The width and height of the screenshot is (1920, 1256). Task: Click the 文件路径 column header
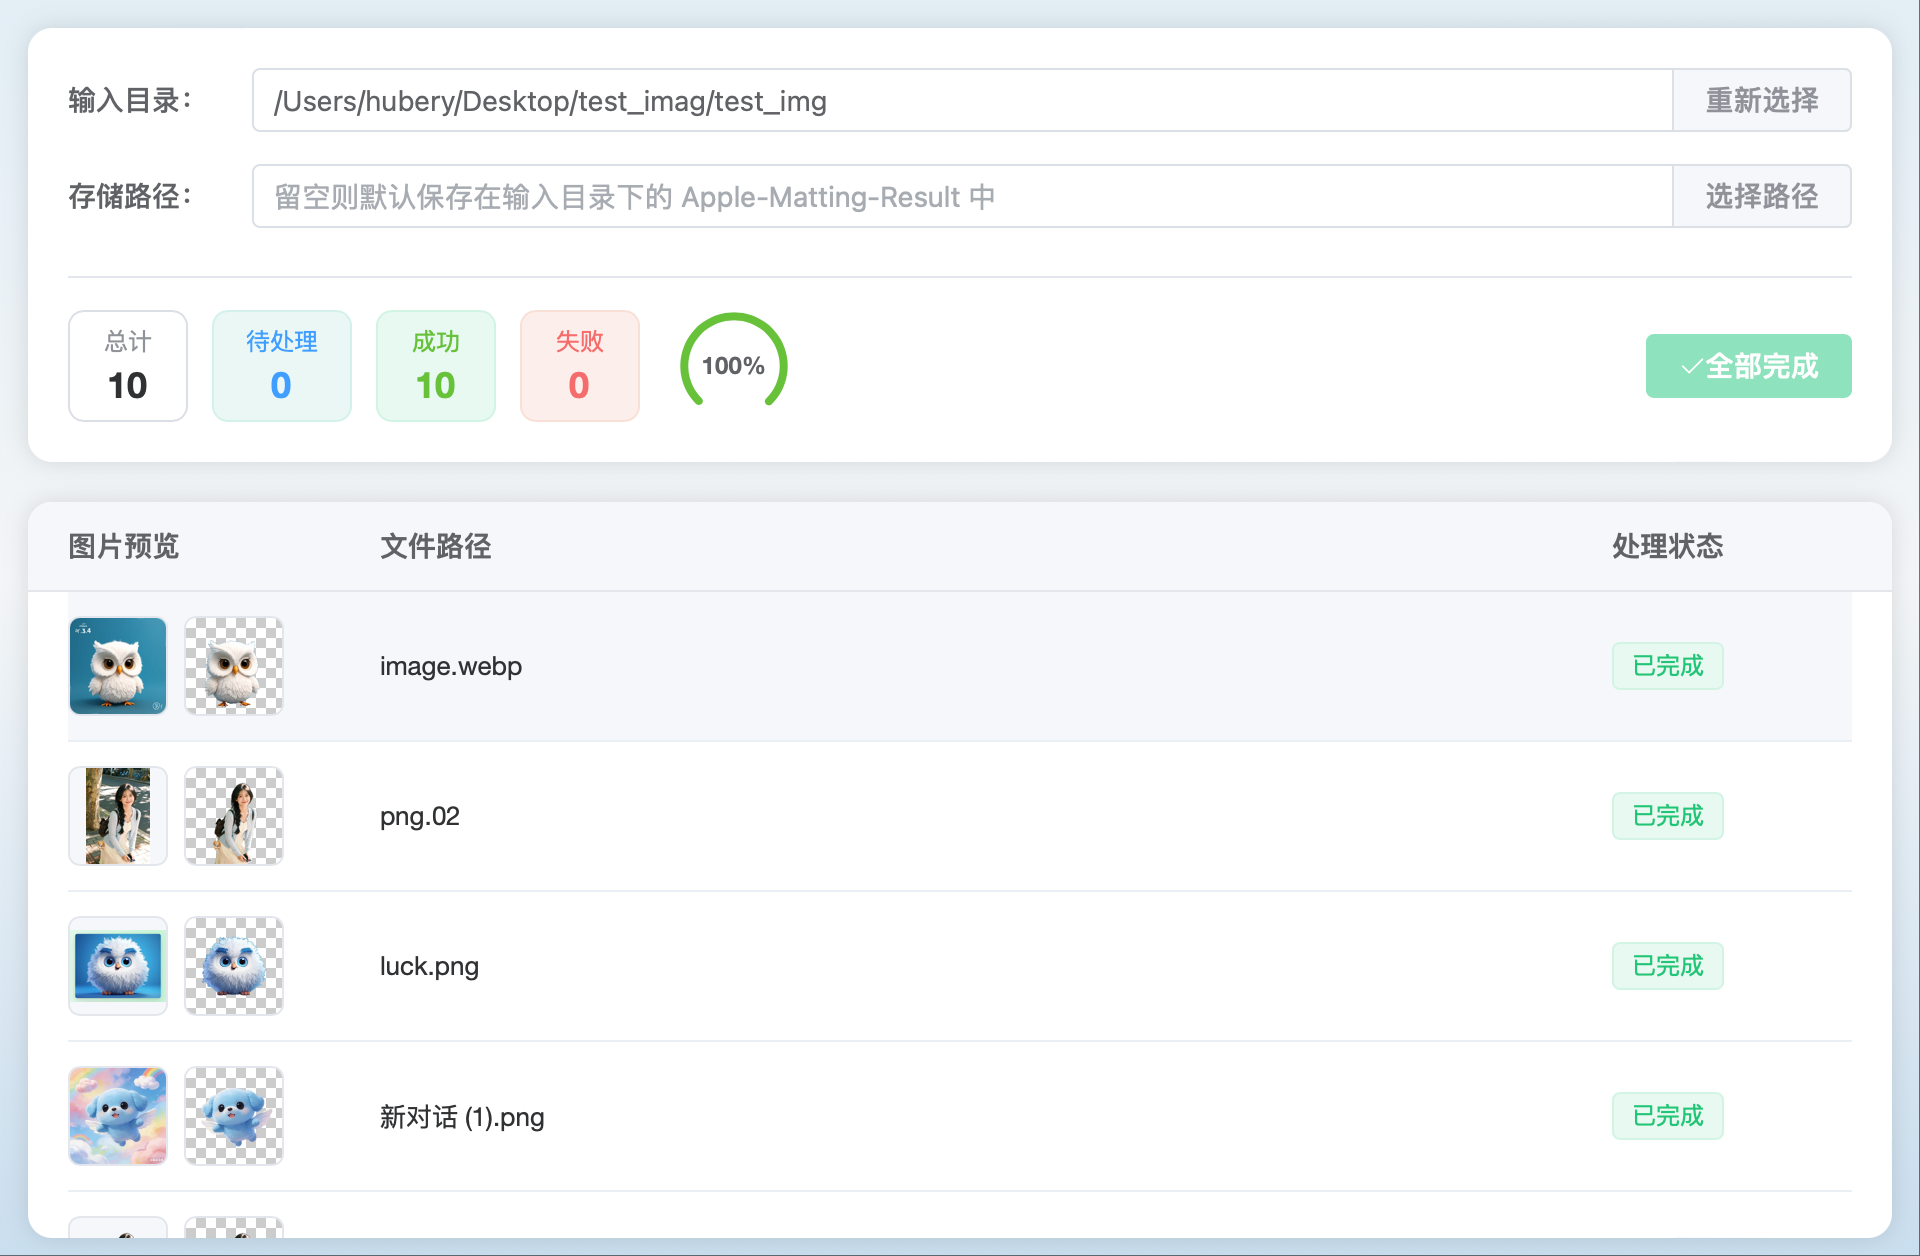436,546
